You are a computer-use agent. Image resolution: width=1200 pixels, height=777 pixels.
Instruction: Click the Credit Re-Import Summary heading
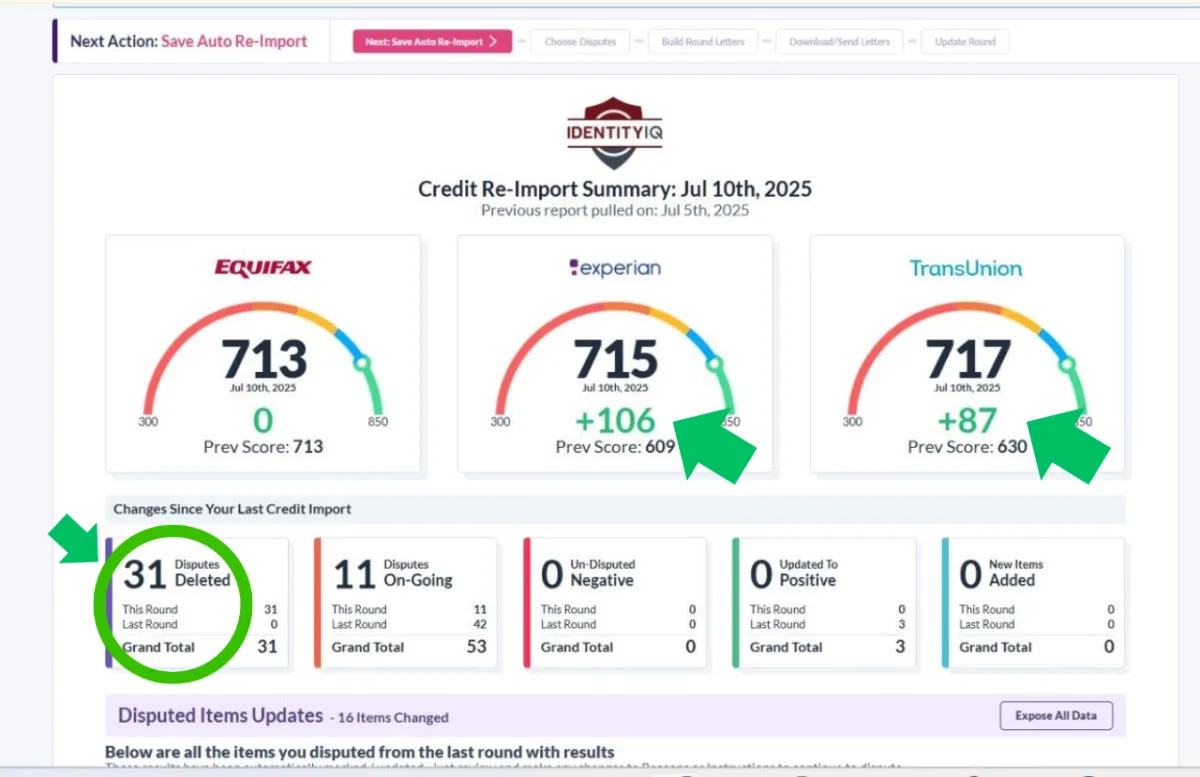click(x=615, y=189)
